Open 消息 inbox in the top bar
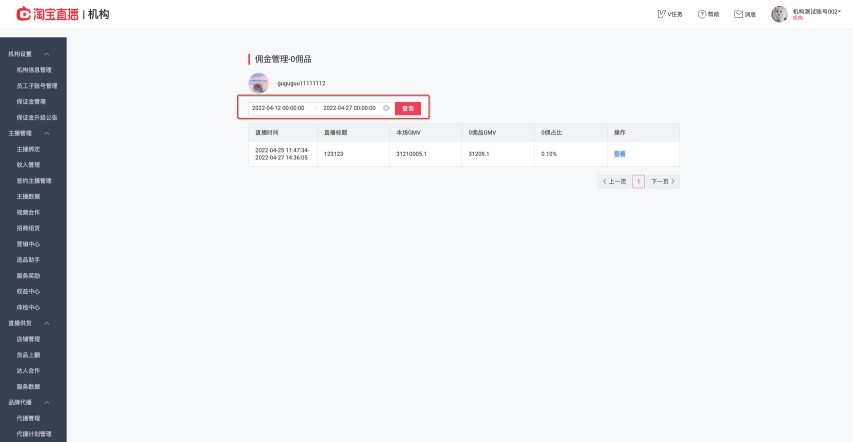 point(745,14)
